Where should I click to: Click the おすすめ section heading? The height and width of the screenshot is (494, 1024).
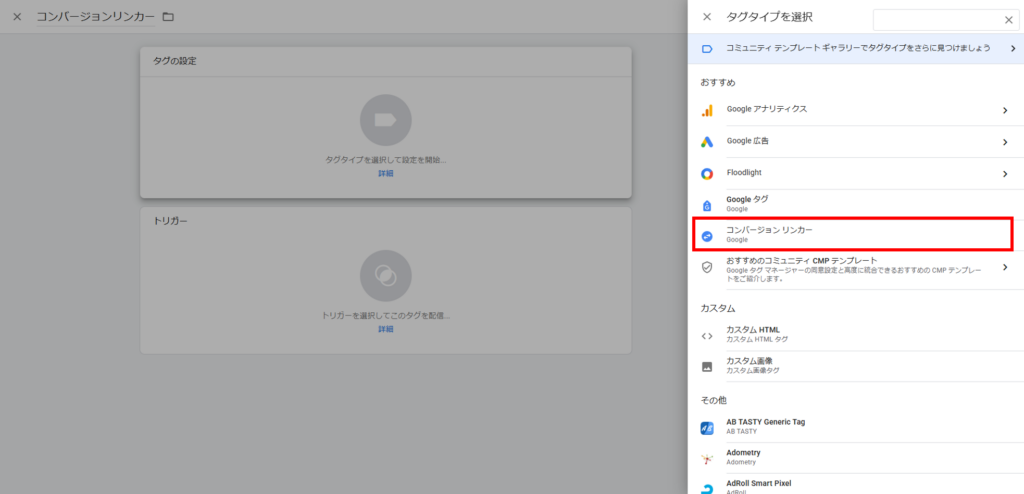click(718, 83)
